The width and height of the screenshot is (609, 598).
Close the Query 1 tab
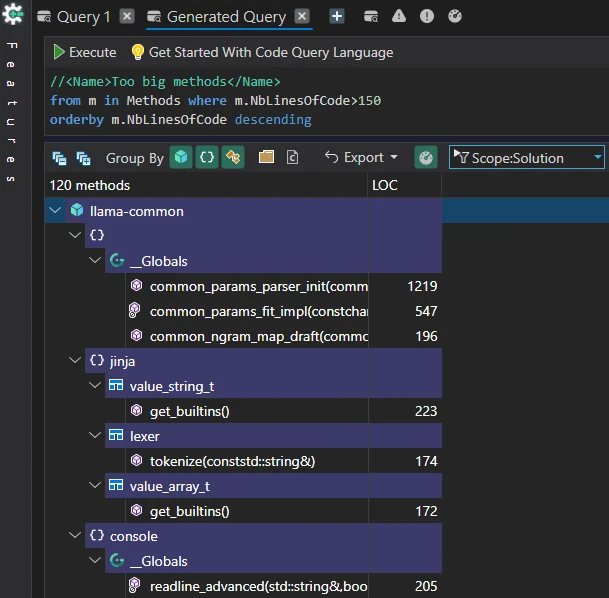coord(127,16)
